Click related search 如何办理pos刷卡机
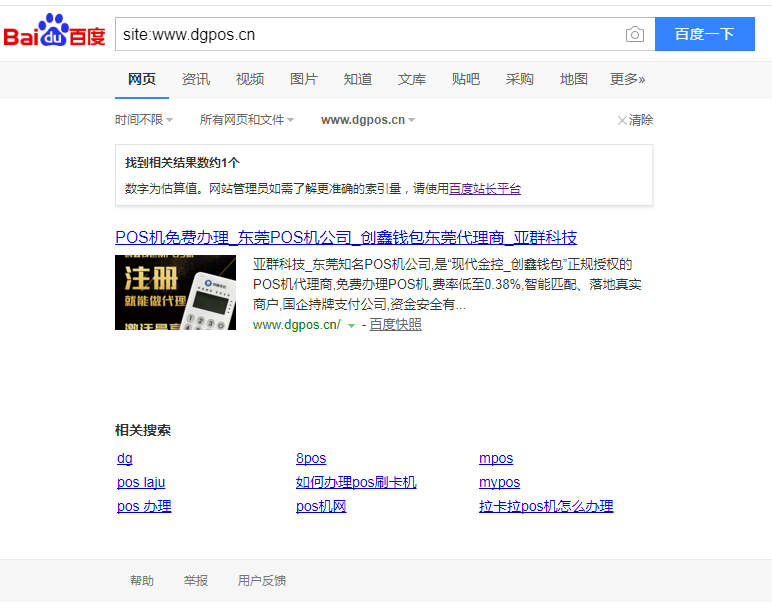 click(x=356, y=482)
